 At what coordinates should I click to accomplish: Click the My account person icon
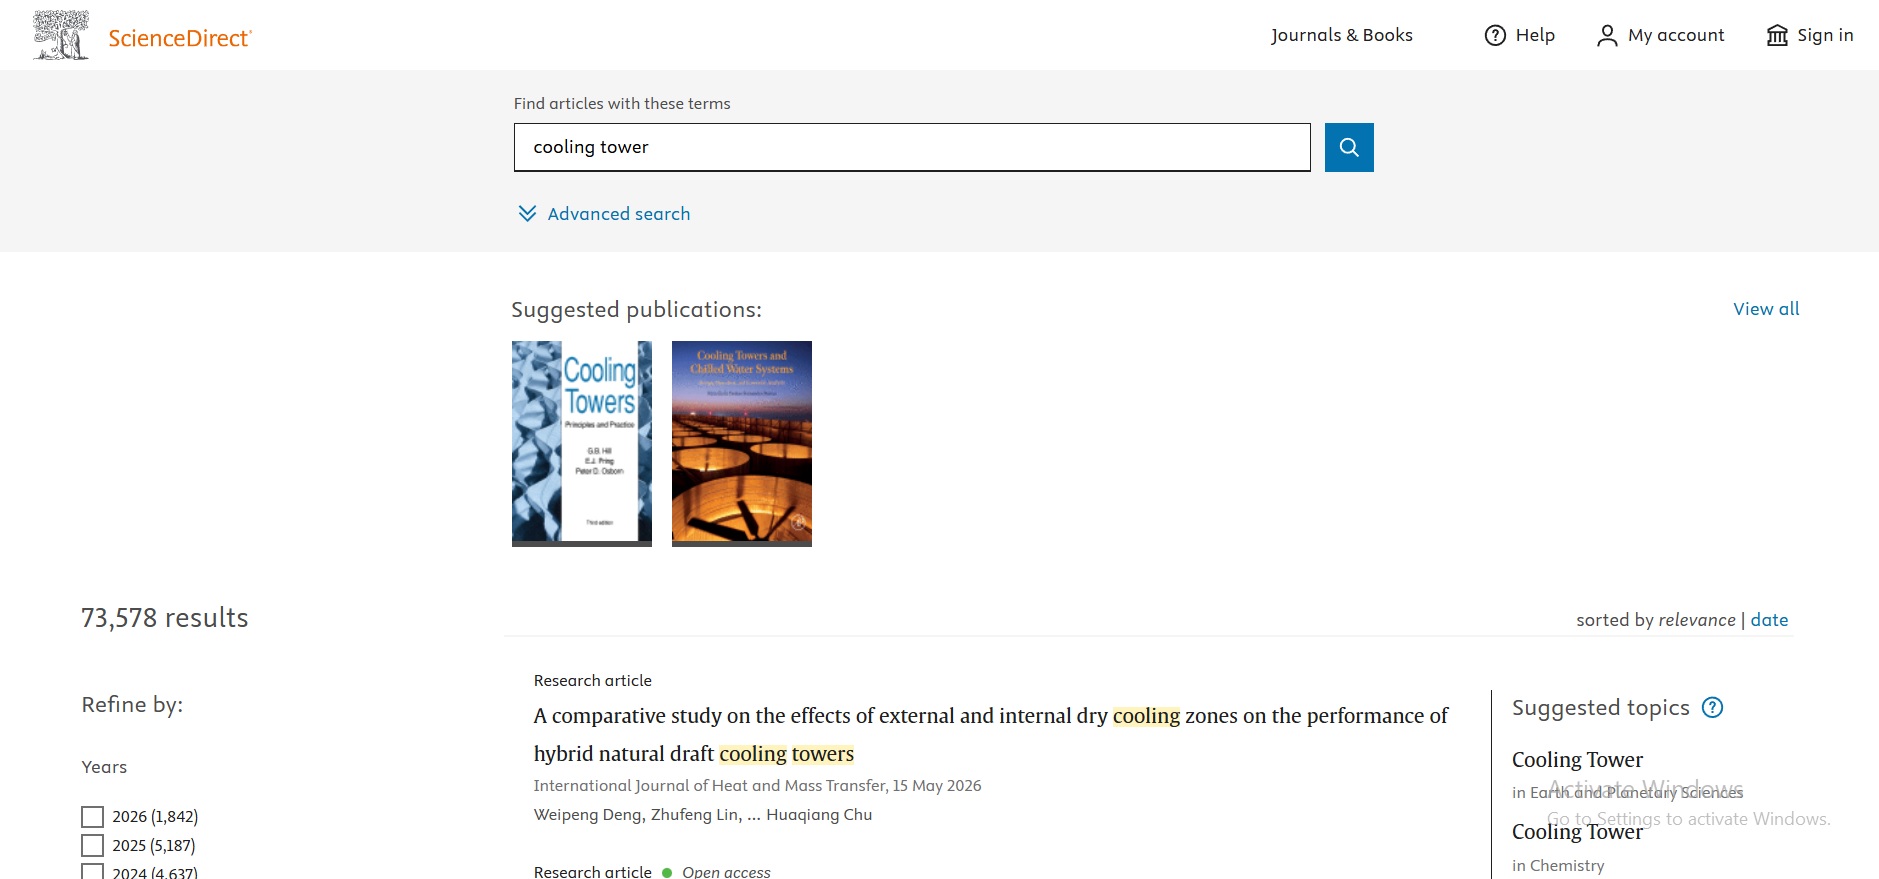1606,36
